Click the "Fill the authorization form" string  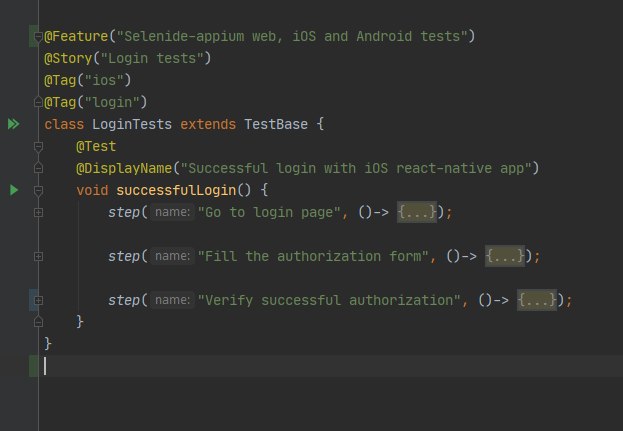click(313, 256)
